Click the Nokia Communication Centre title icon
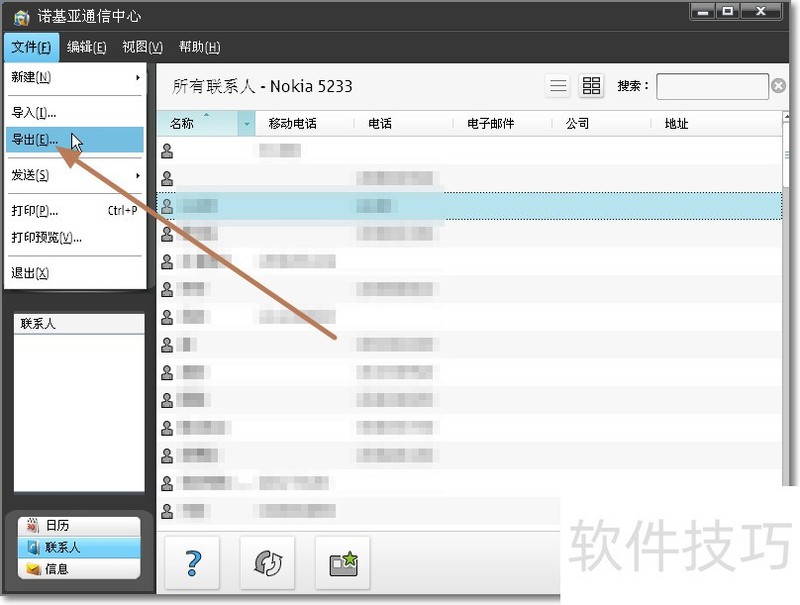Viewport: 800px width, 605px height. (x=21, y=17)
